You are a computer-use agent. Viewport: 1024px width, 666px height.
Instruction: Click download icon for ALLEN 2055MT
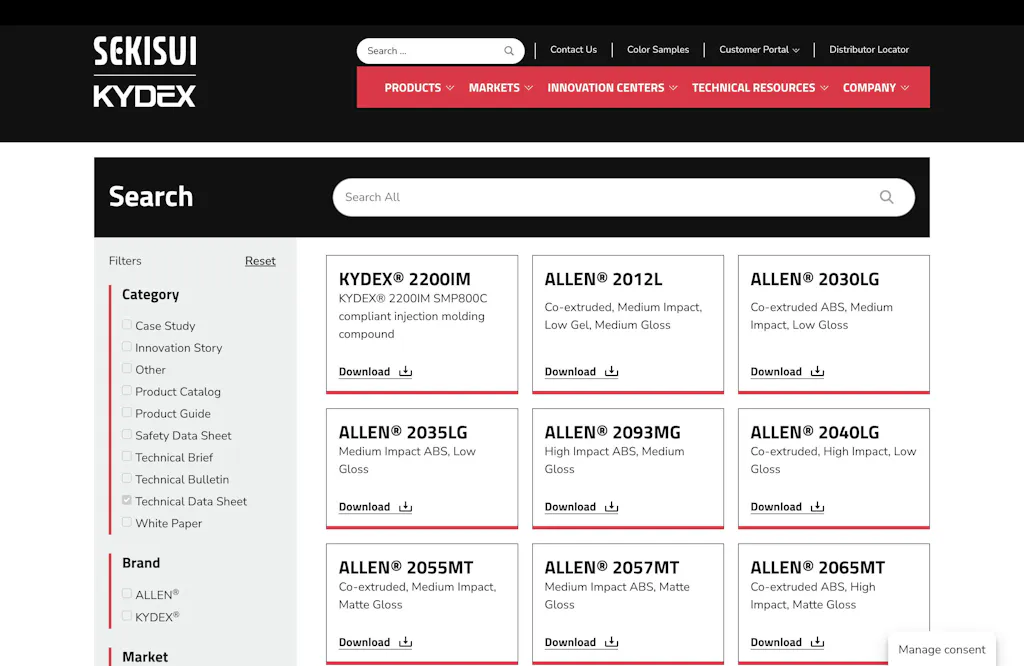[x=406, y=642]
